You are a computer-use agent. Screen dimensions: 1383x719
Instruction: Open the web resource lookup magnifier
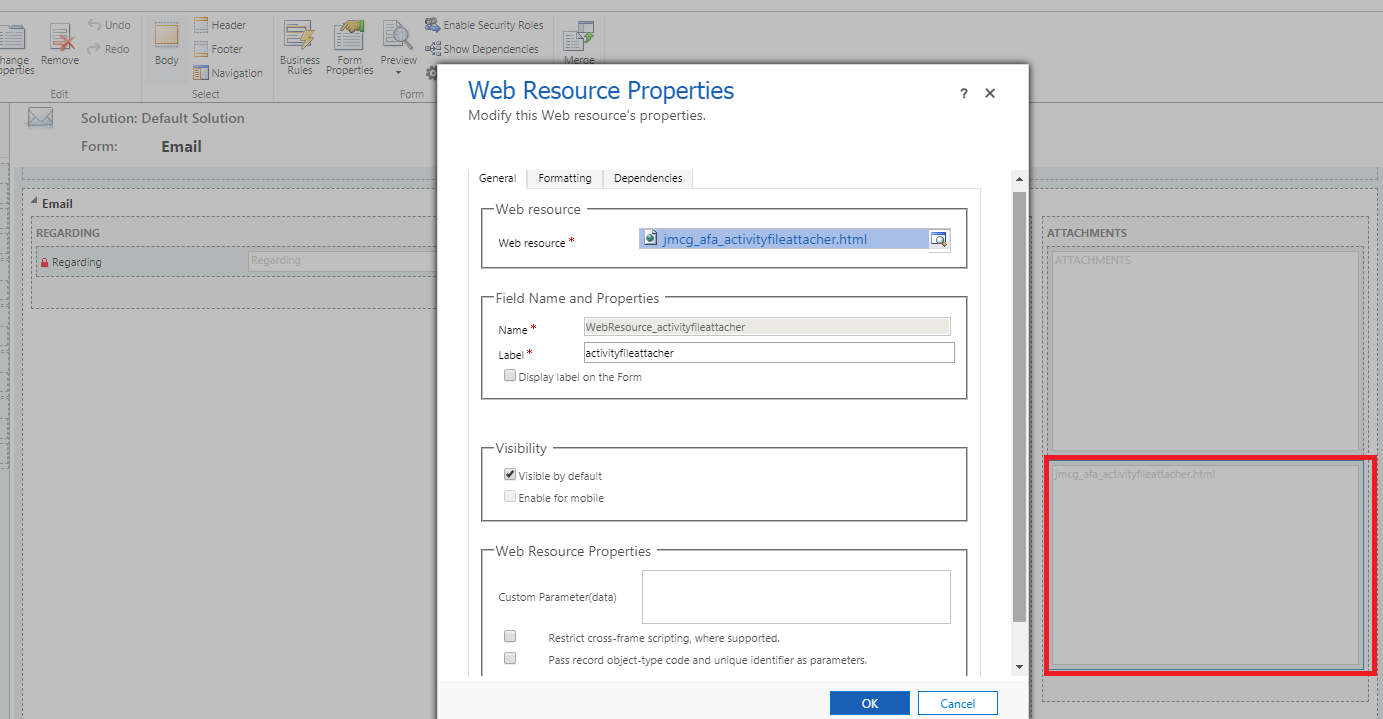938,239
